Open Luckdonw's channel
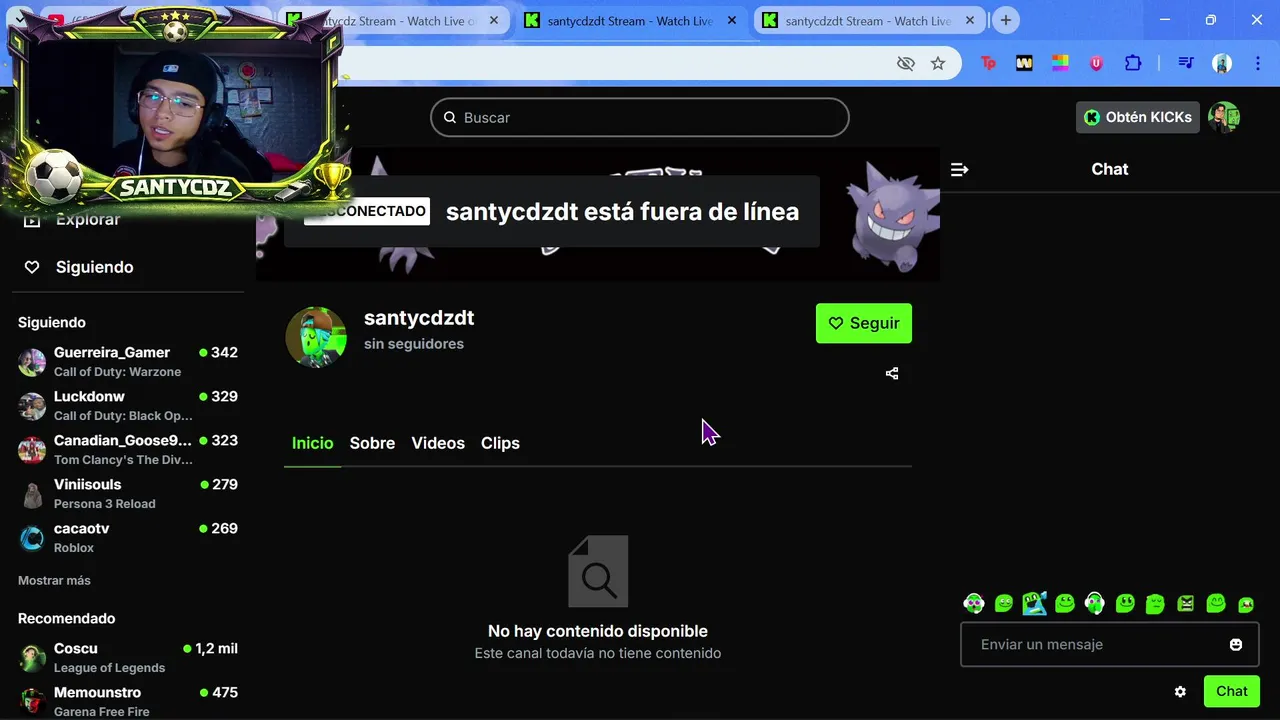The image size is (1280, 720). pos(128,405)
